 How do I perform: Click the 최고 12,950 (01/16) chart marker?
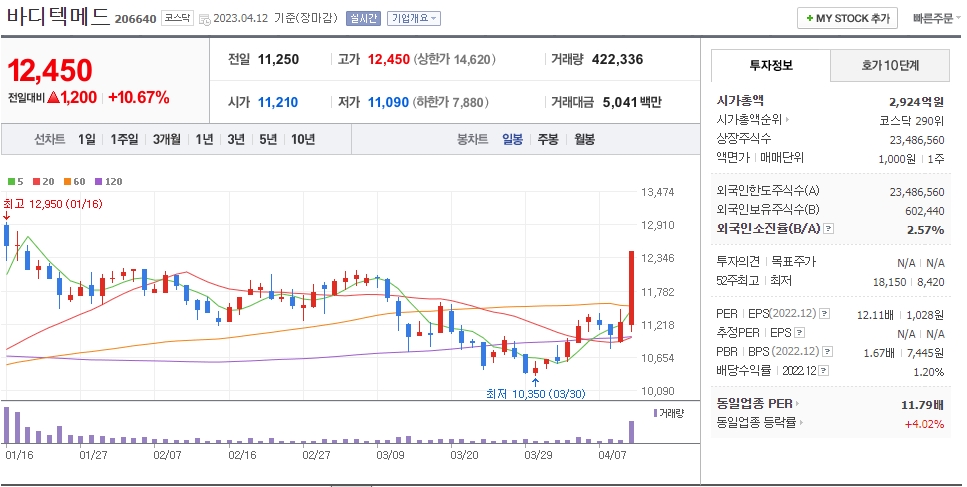53,204
